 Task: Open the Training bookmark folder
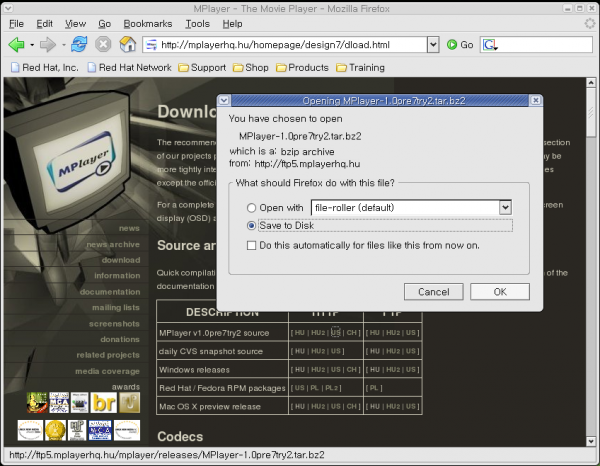point(360,68)
